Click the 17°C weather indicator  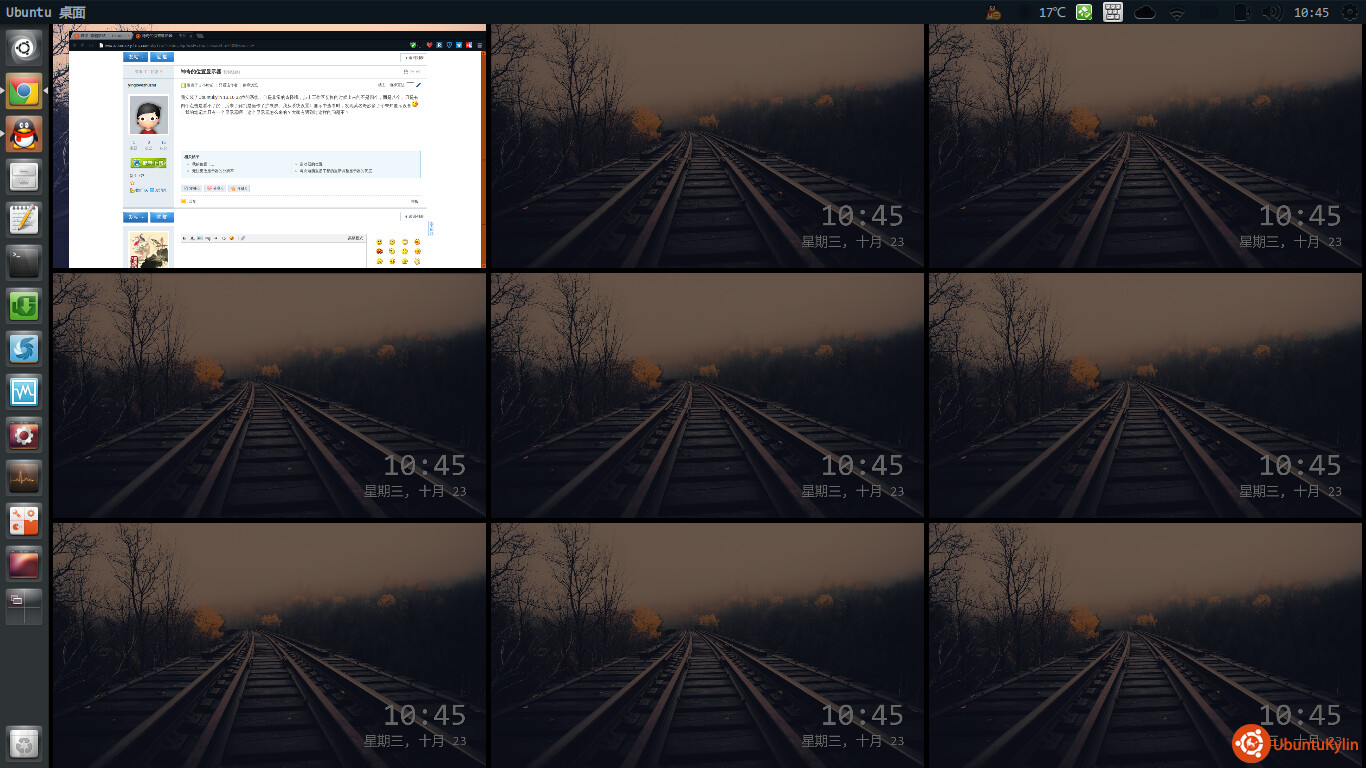(1052, 12)
